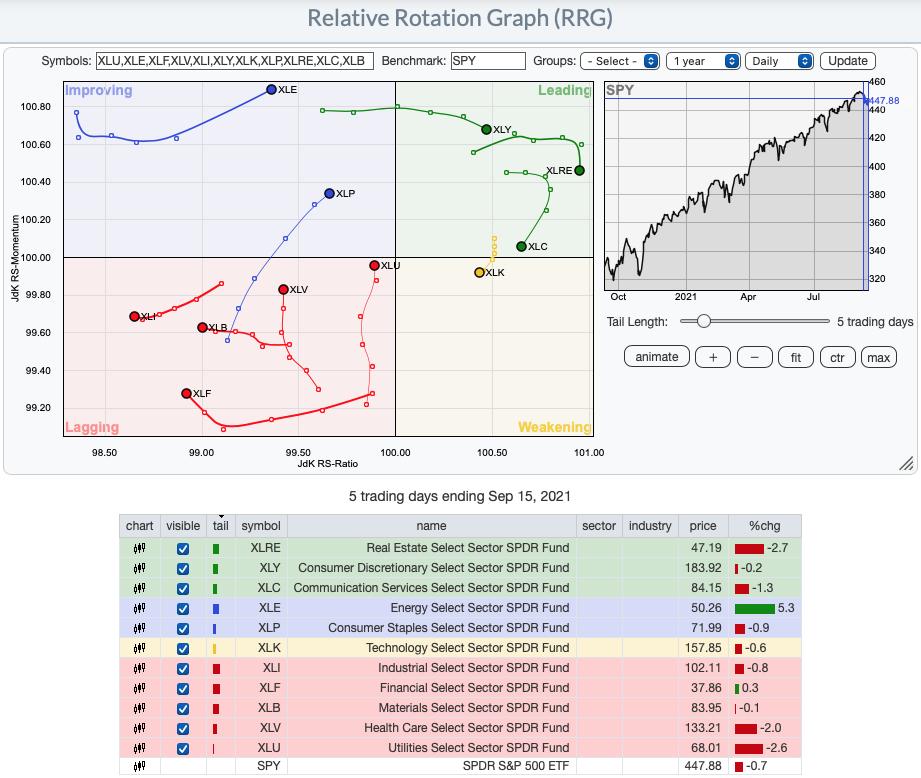Uncheck visibility for XLF
Viewport: 921px width, 778px height.
(x=183, y=688)
